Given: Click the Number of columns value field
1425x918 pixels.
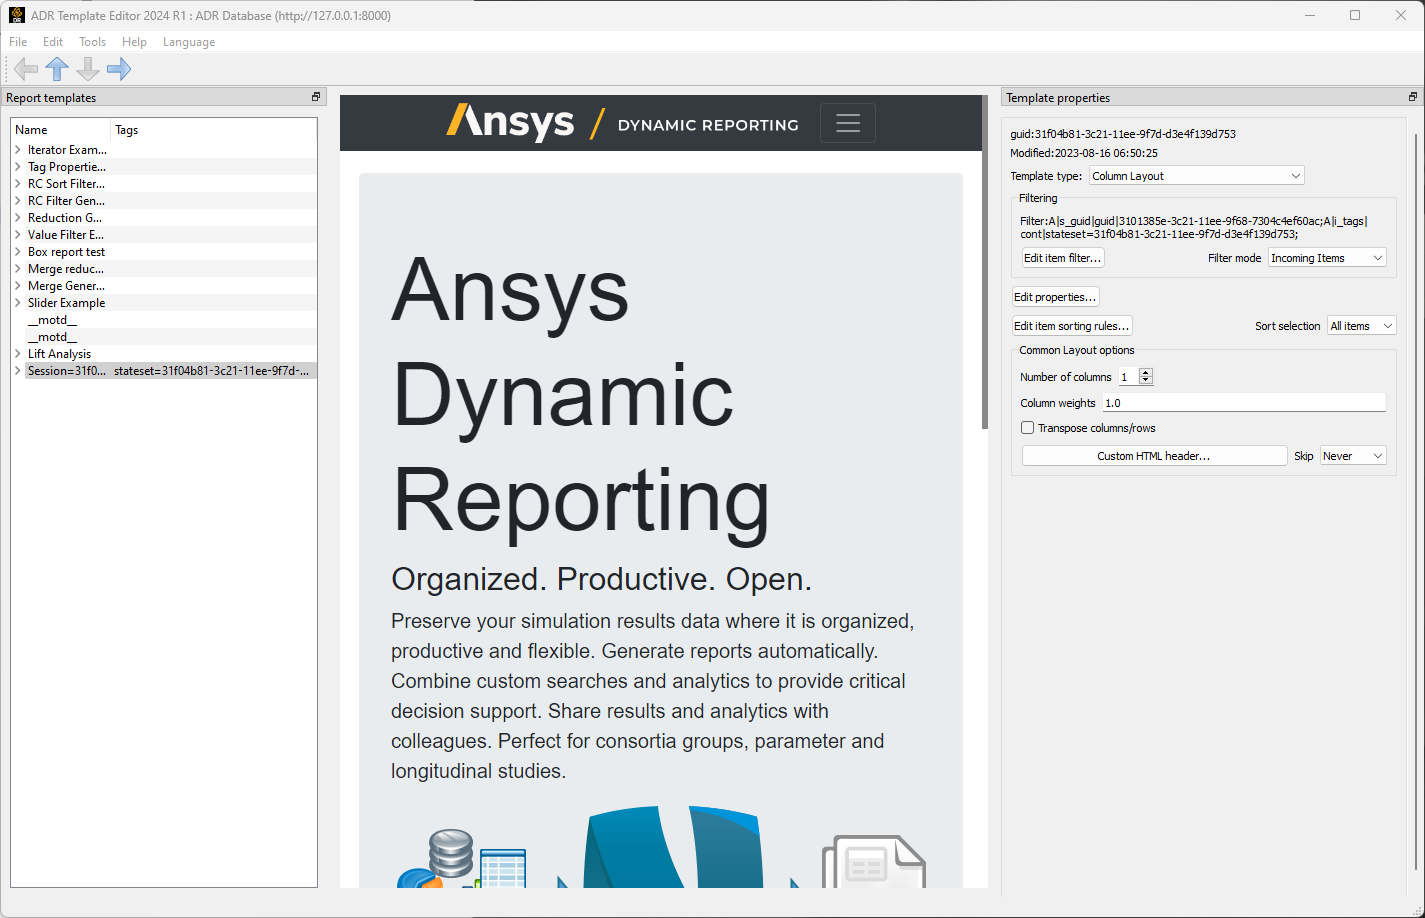Looking at the screenshot, I should click(x=1129, y=377).
